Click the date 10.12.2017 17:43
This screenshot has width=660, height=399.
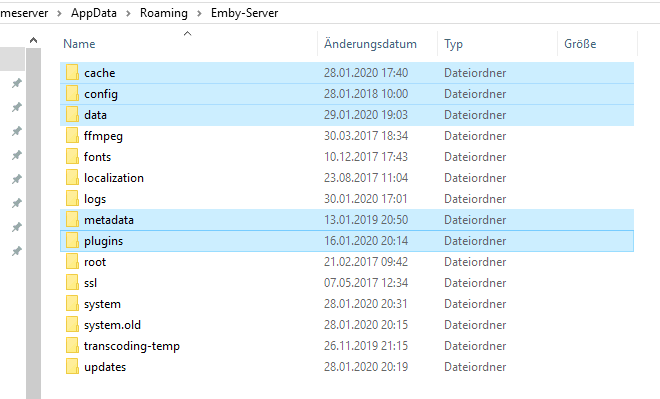coord(366,157)
